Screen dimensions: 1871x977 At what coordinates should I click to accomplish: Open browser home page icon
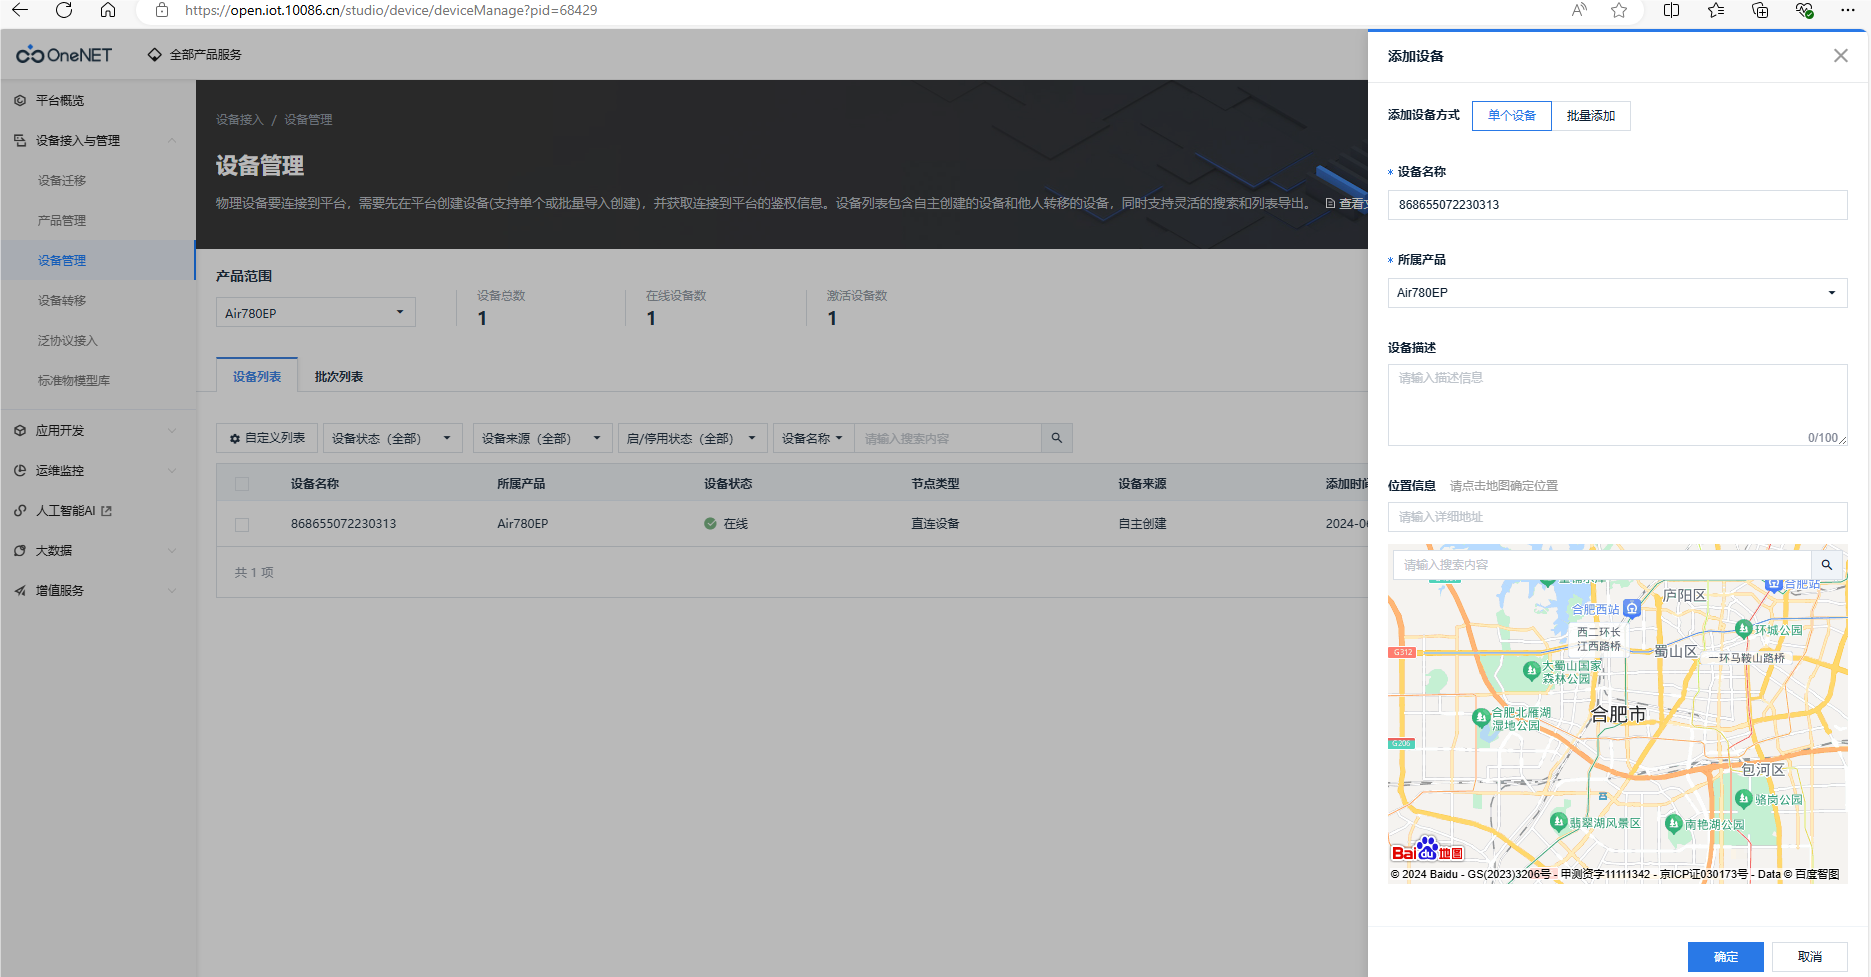point(108,10)
